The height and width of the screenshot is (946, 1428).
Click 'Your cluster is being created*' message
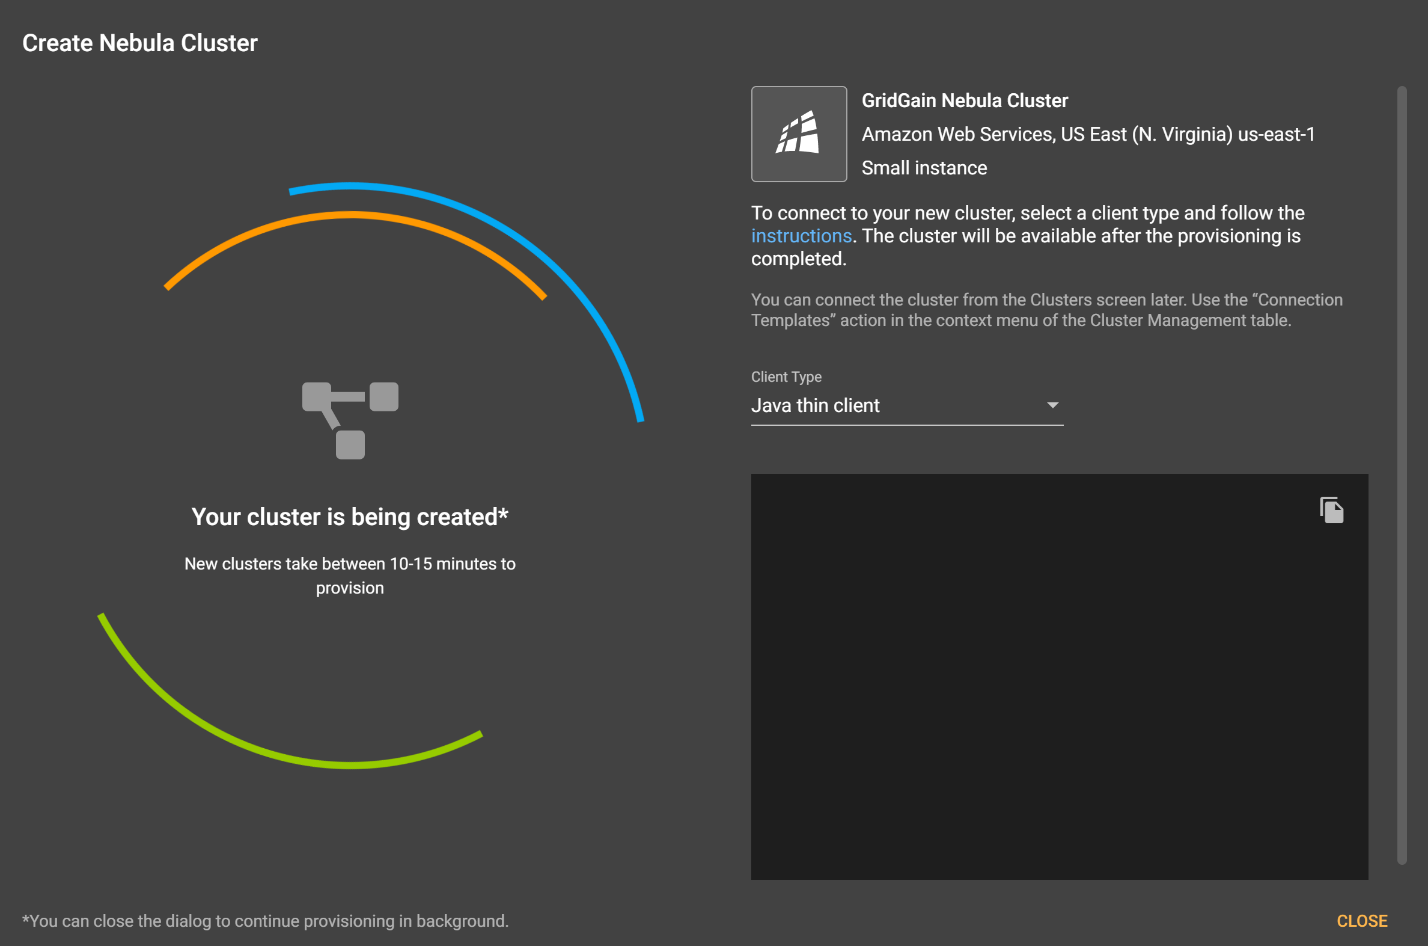350,517
